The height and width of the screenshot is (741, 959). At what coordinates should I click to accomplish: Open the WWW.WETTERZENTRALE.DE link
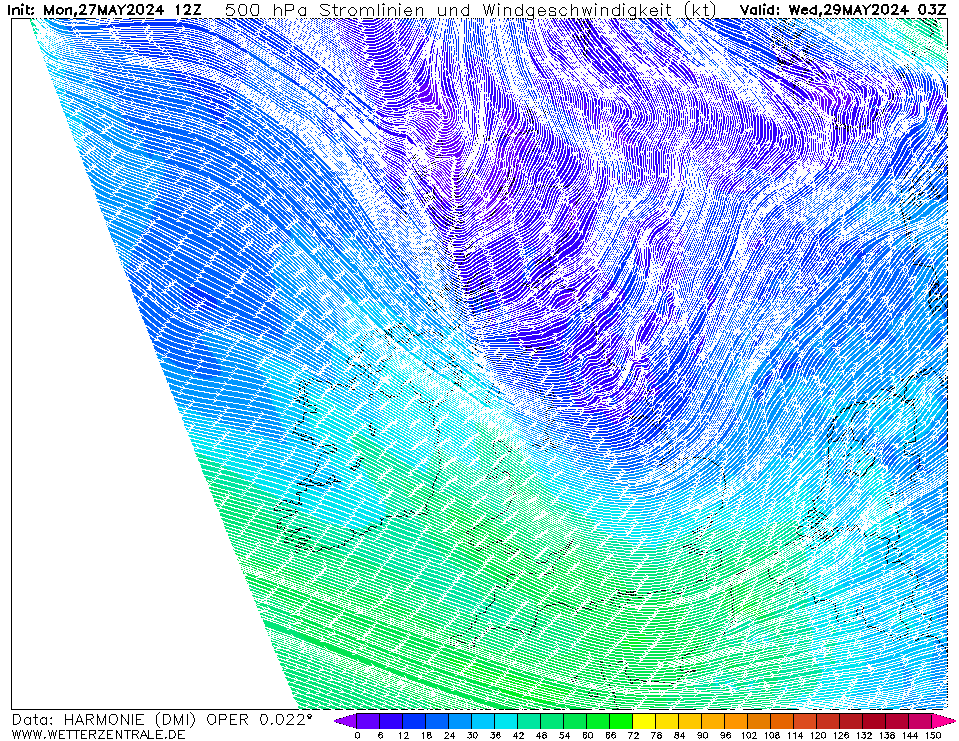coord(98,734)
